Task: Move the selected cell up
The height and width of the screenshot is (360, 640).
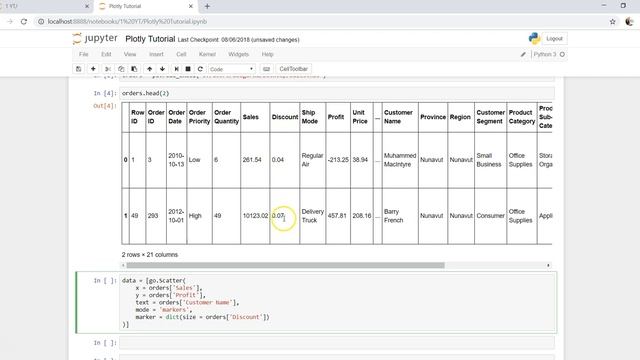Action: [149, 69]
